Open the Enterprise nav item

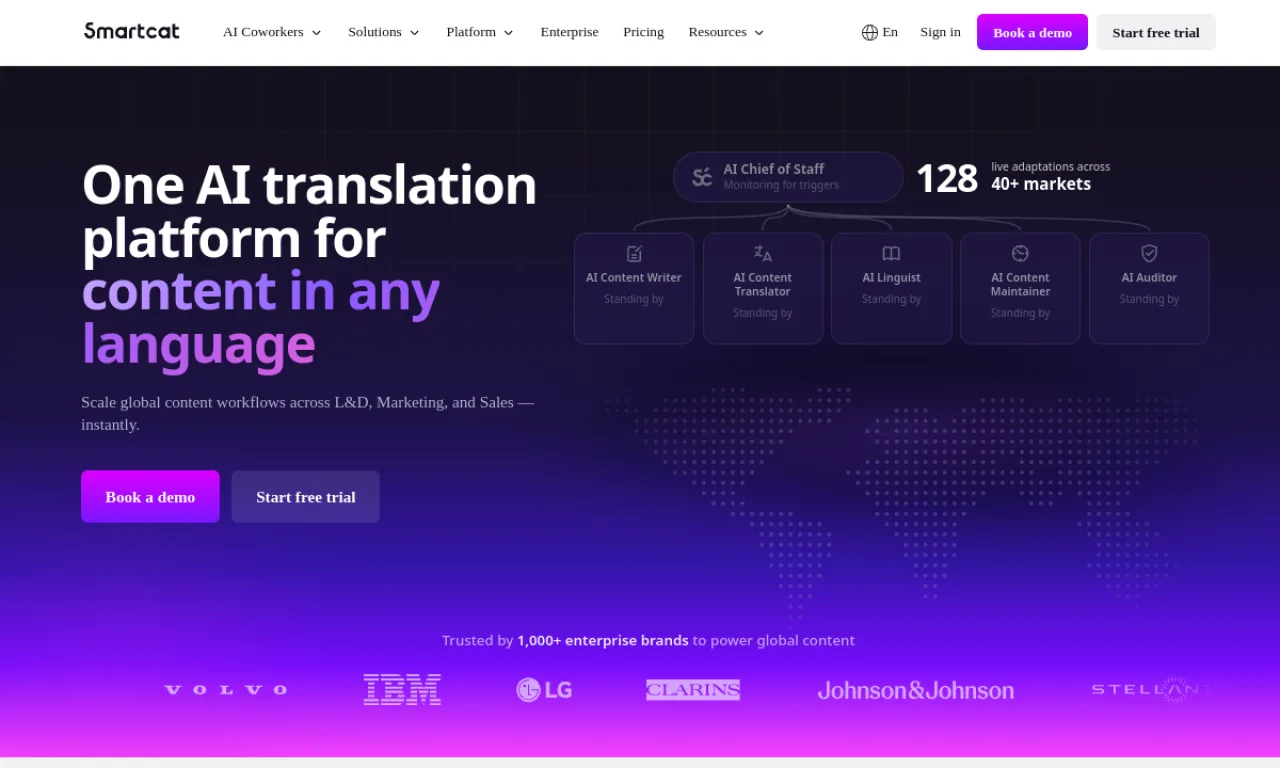coord(570,32)
